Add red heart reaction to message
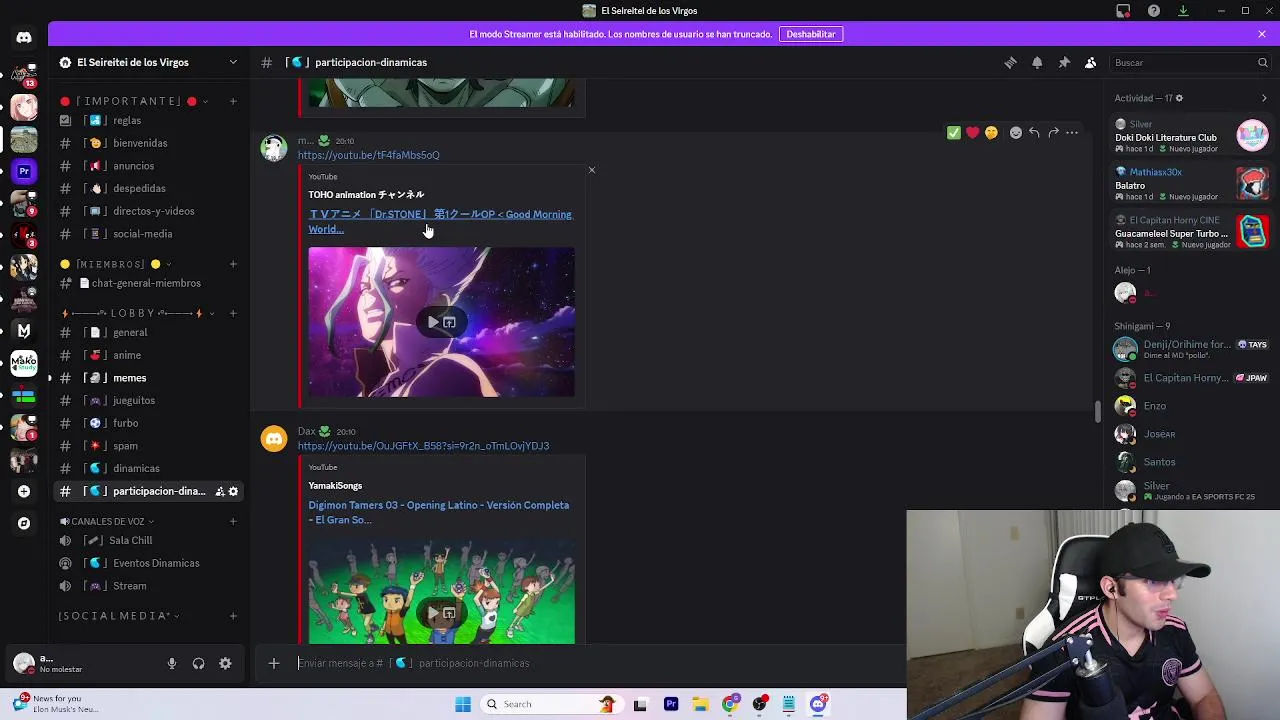This screenshot has height=720, width=1280. pyautogui.click(x=972, y=132)
